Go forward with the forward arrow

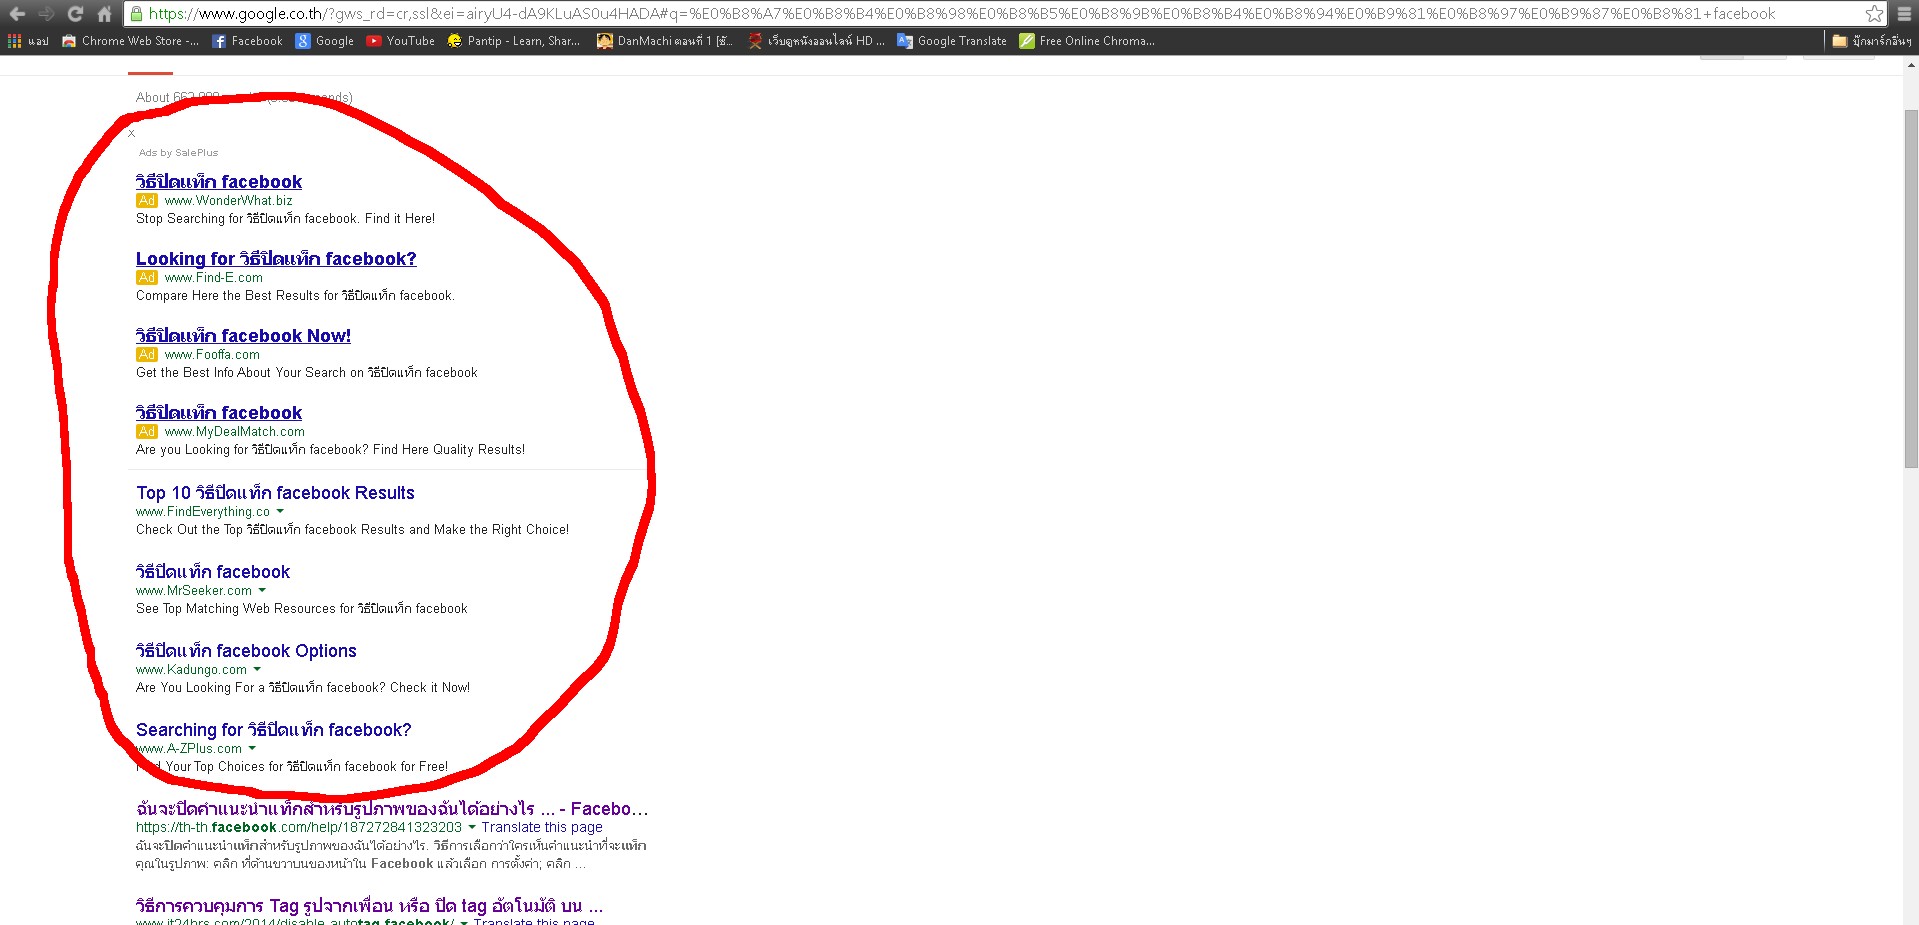click(46, 14)
